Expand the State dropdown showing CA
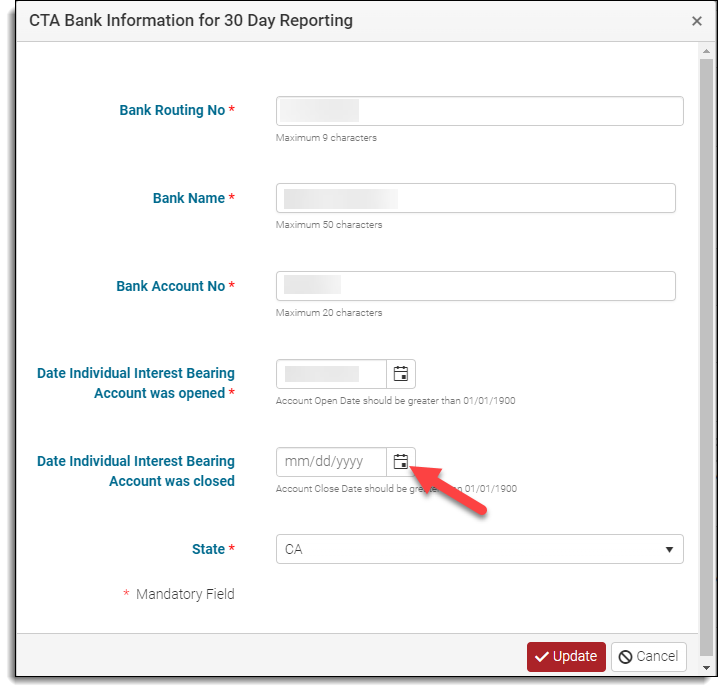 tap(479, 549)
